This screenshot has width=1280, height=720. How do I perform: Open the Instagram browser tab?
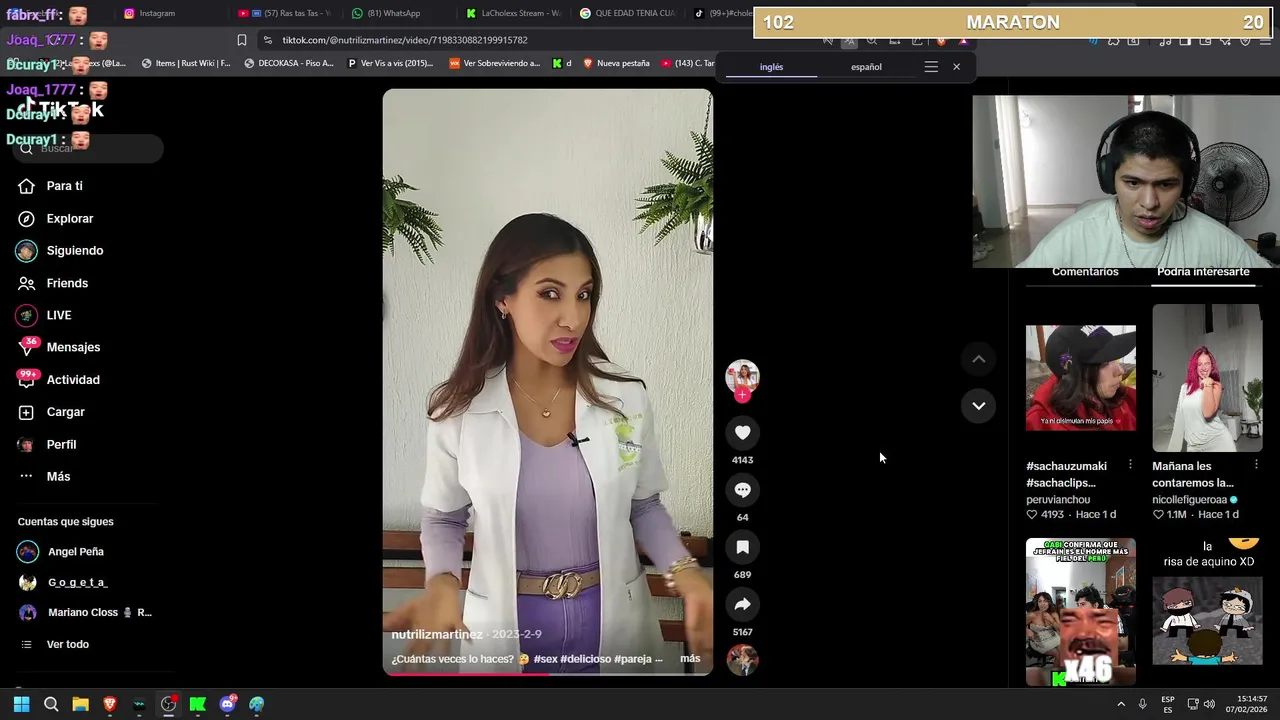[x=150, y=13]
